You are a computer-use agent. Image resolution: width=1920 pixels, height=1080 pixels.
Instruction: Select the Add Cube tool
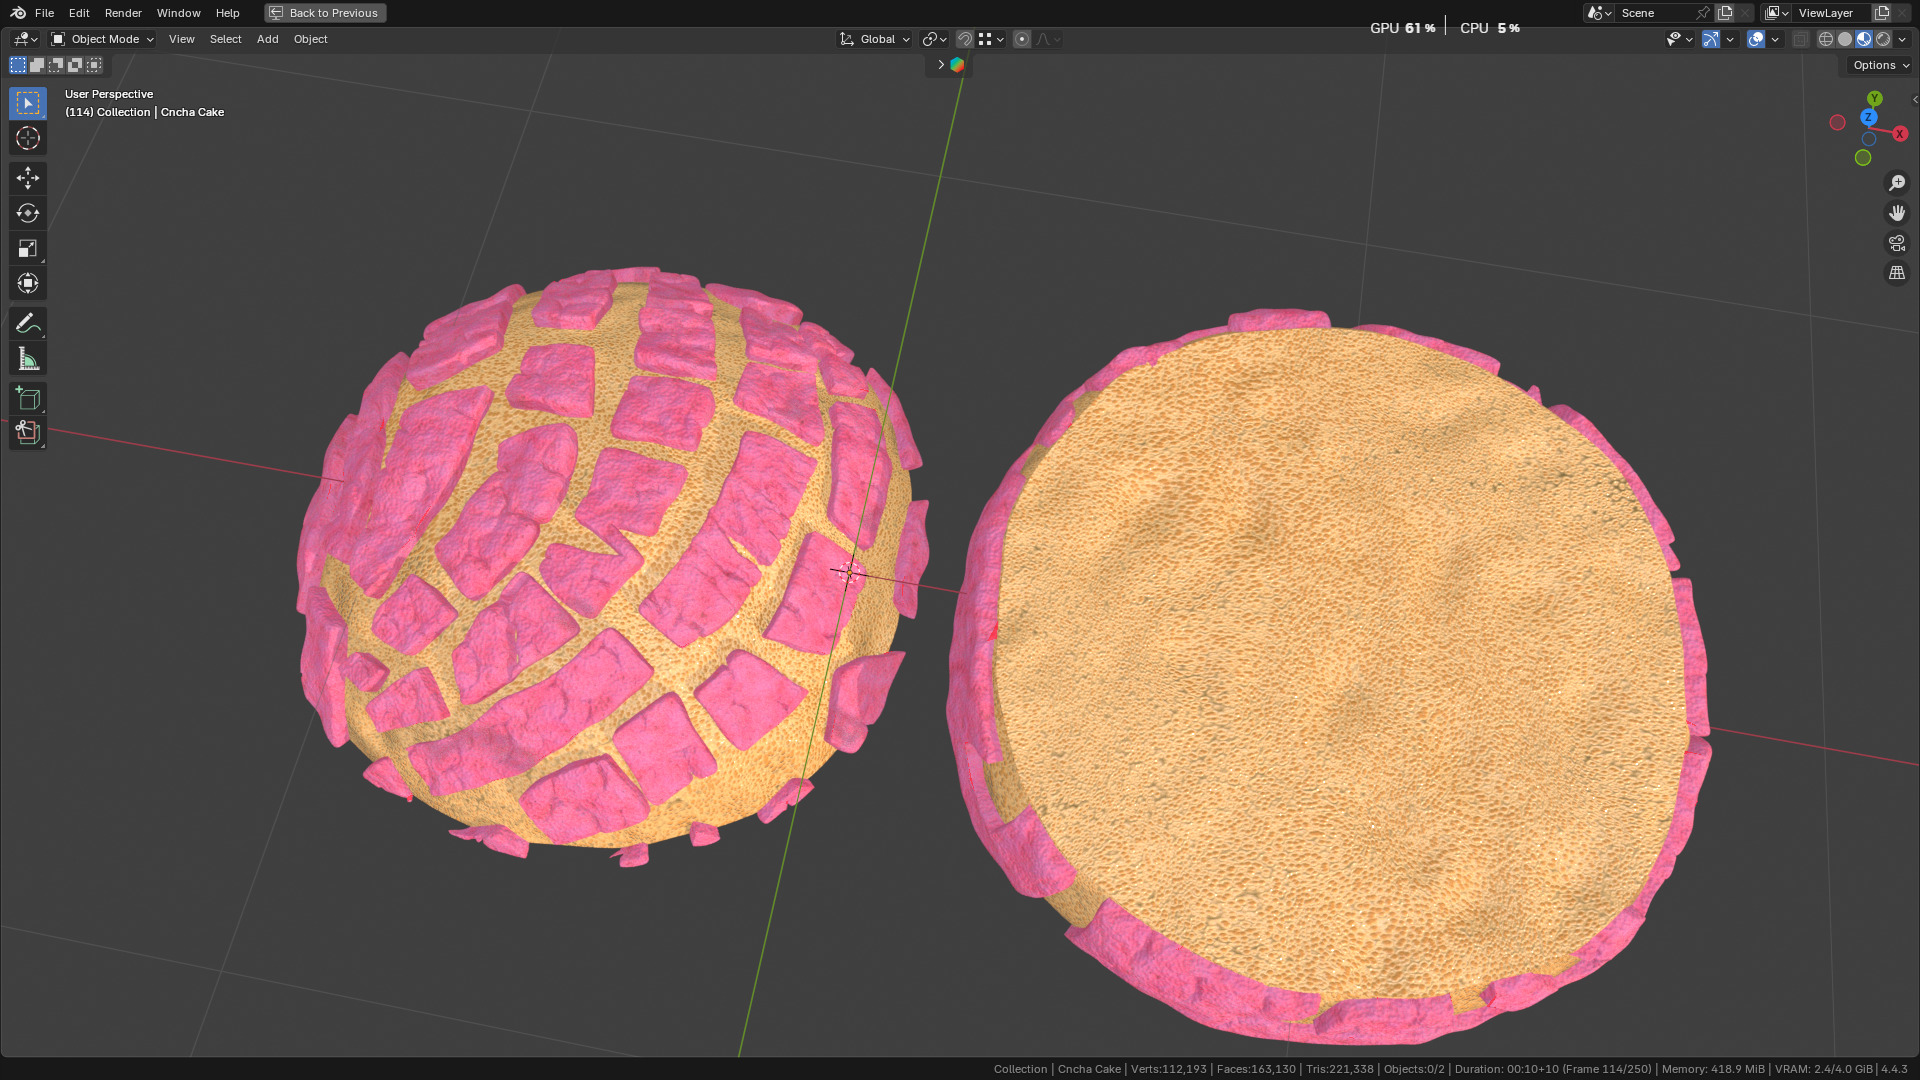pyautogui.click(x=28, y=398)
